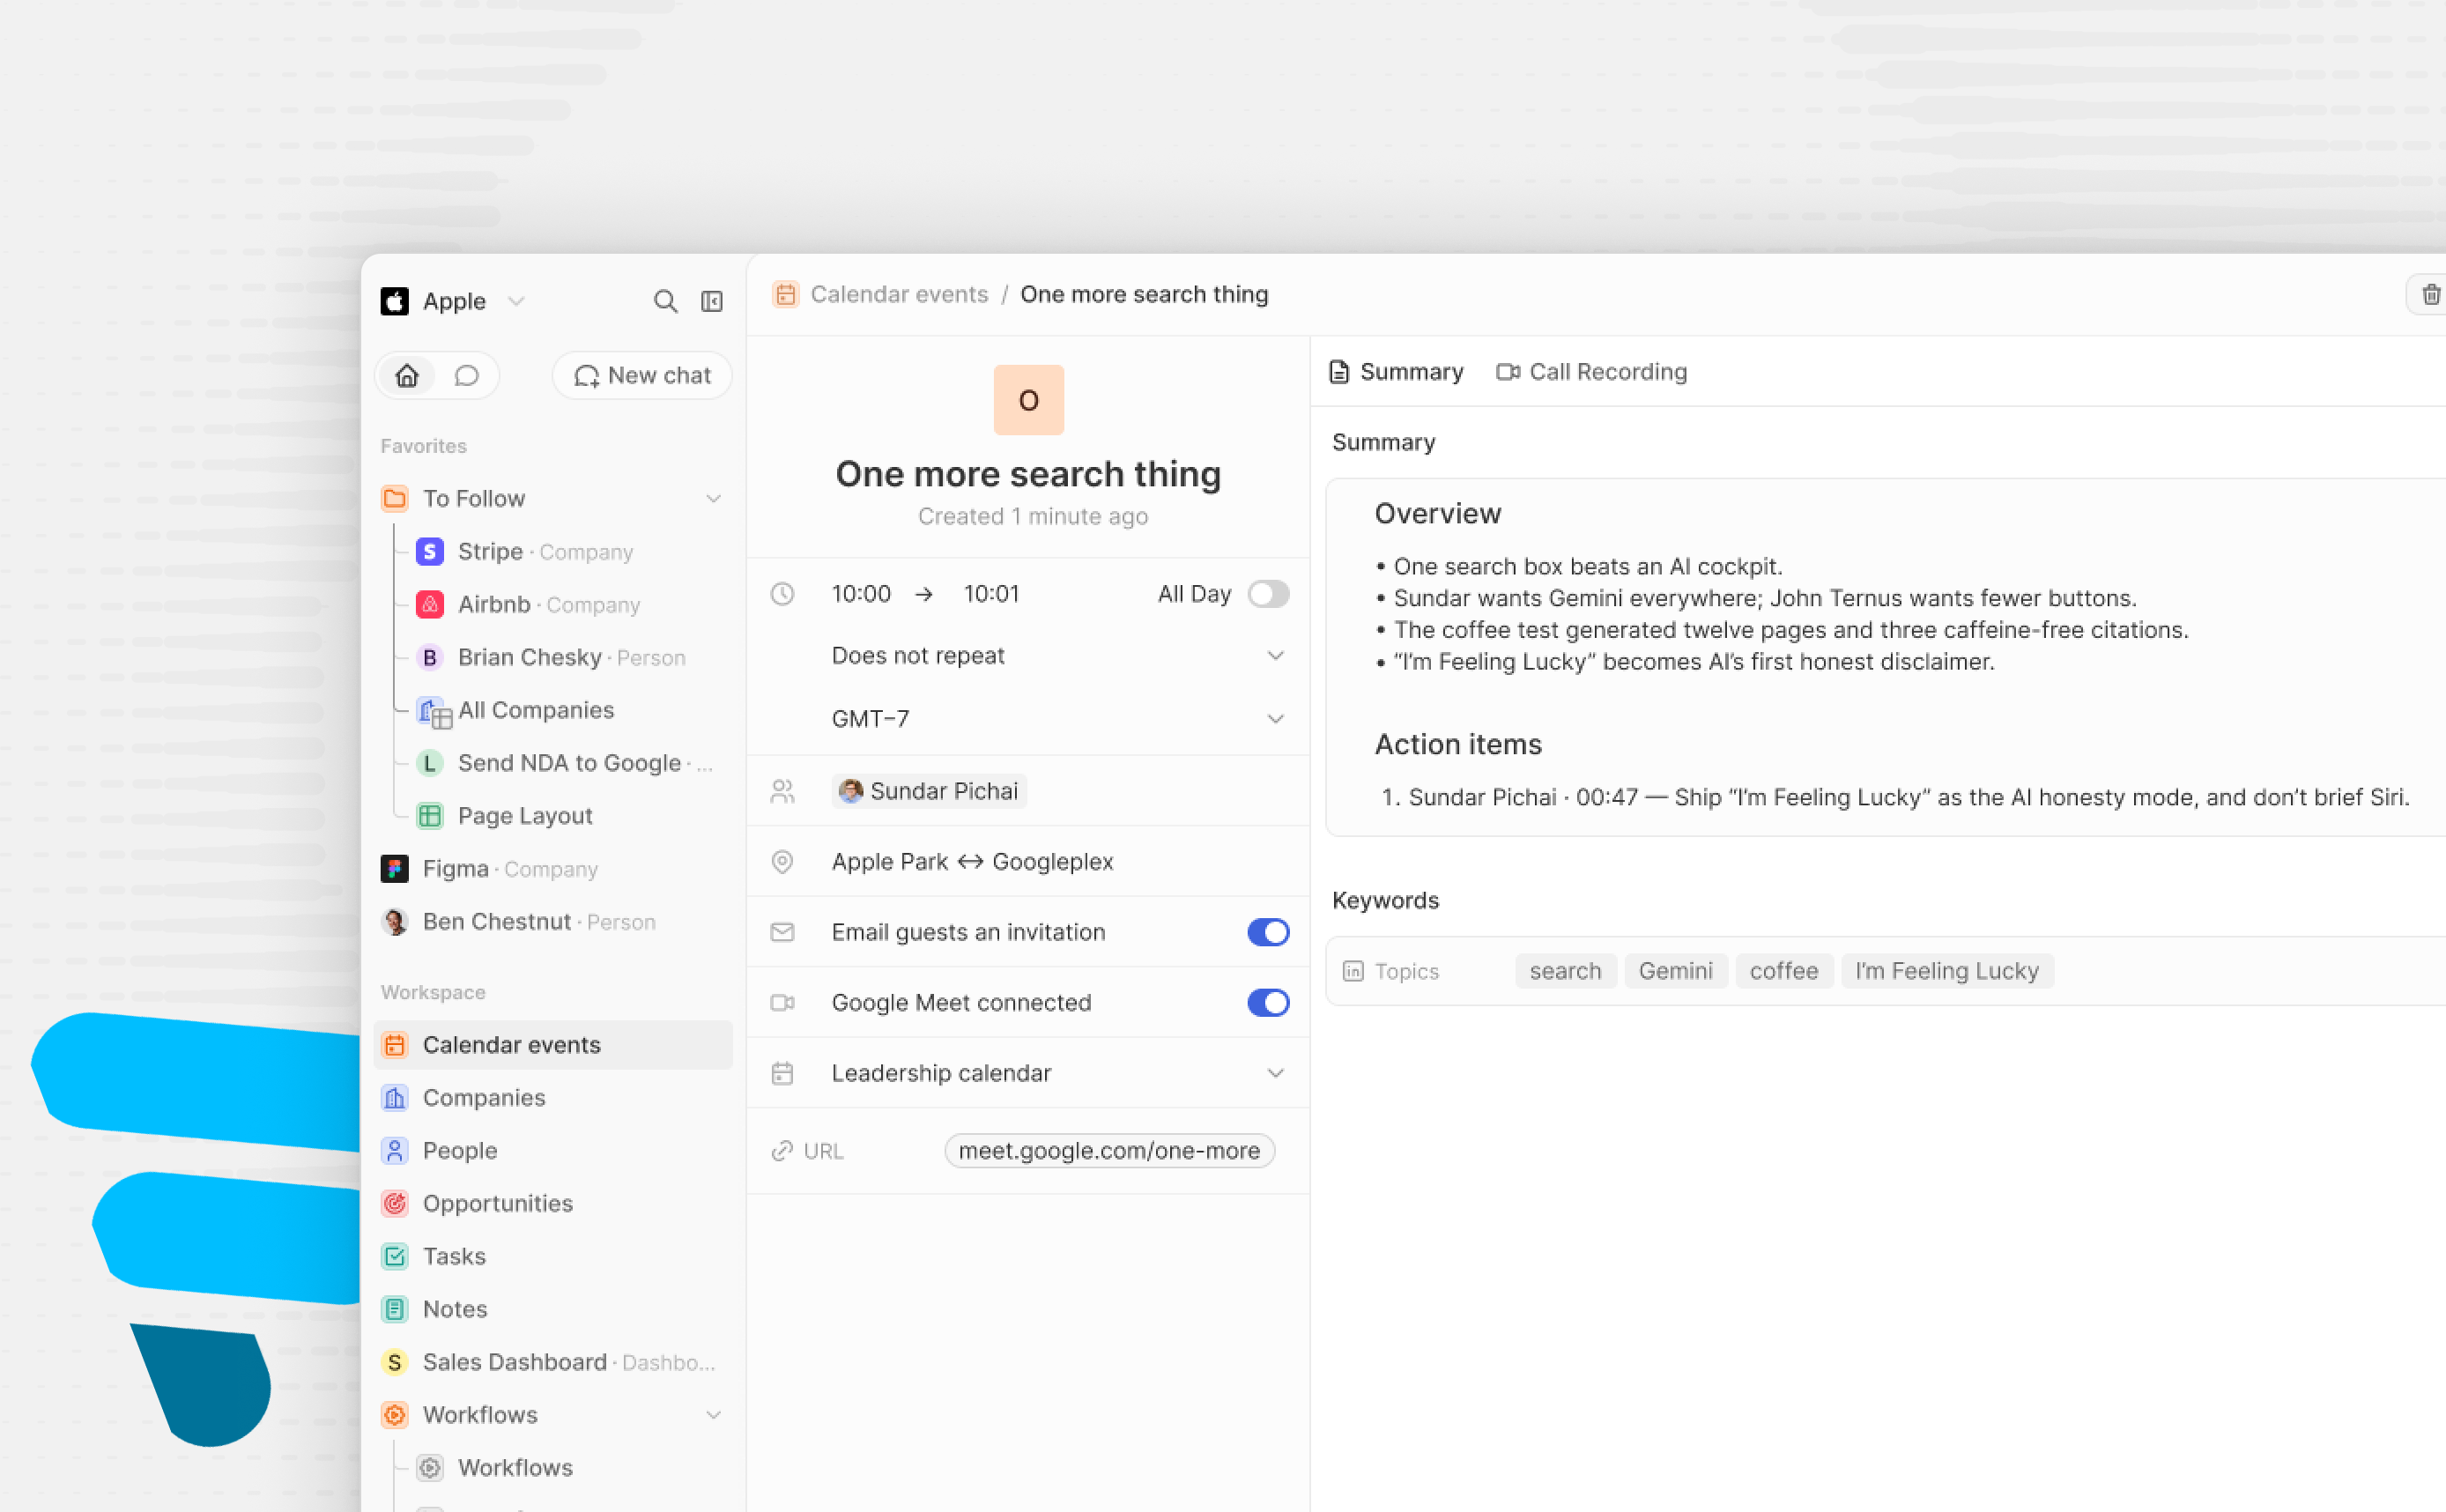Open People in workspace list

(459, 1150)
